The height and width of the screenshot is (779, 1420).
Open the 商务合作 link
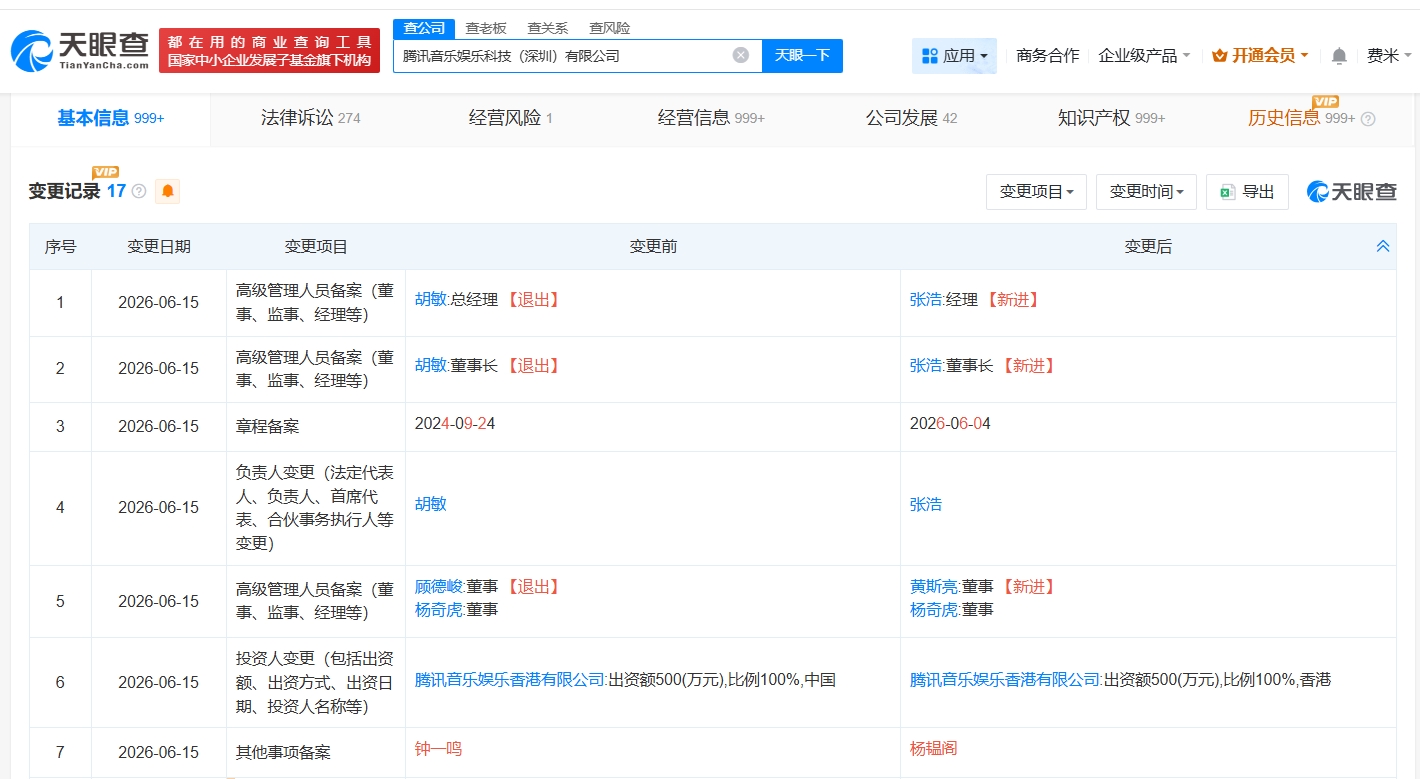(x=1047, y=56)
